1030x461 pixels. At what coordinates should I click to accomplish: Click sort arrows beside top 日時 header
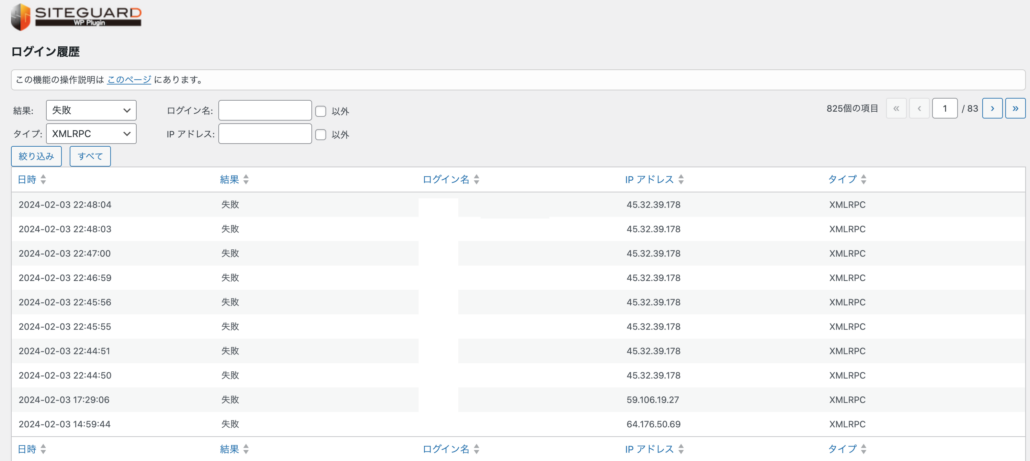point(43,179)
